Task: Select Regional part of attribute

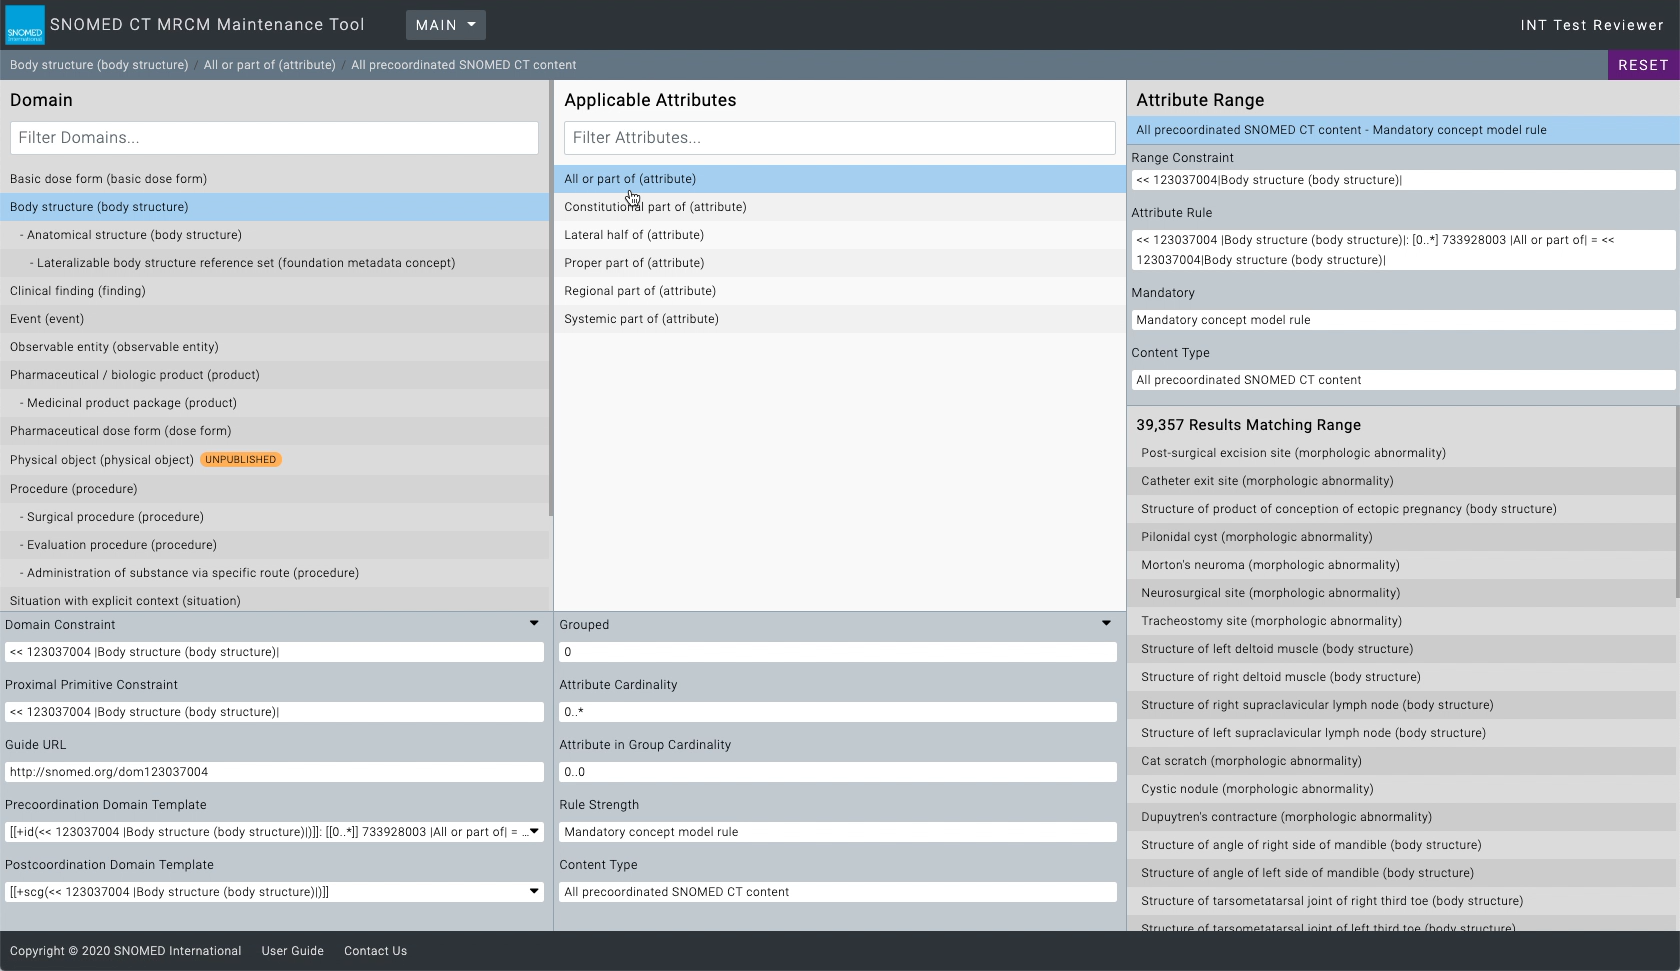Action: [x=840, y=291]
